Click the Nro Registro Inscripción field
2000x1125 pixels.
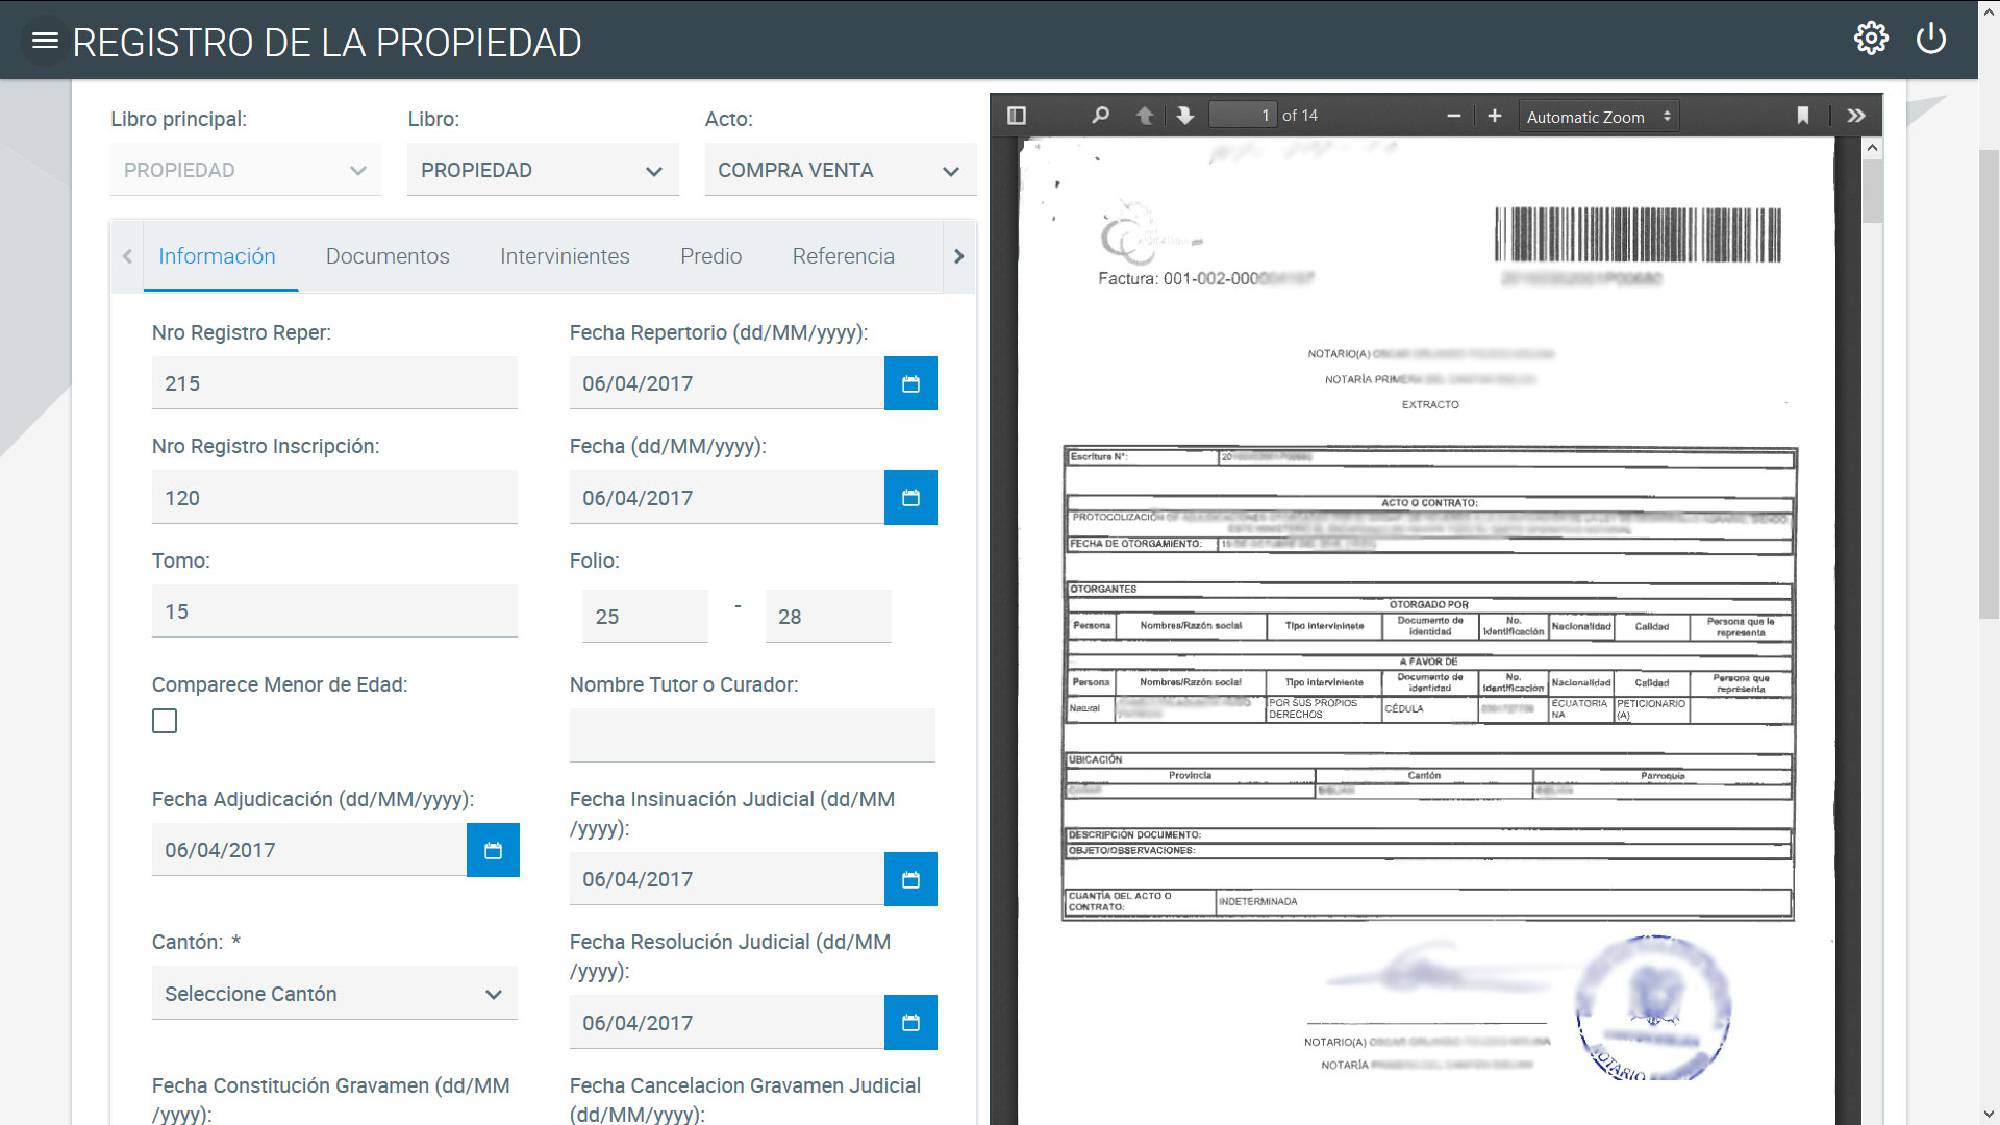[x=335, y=497]
